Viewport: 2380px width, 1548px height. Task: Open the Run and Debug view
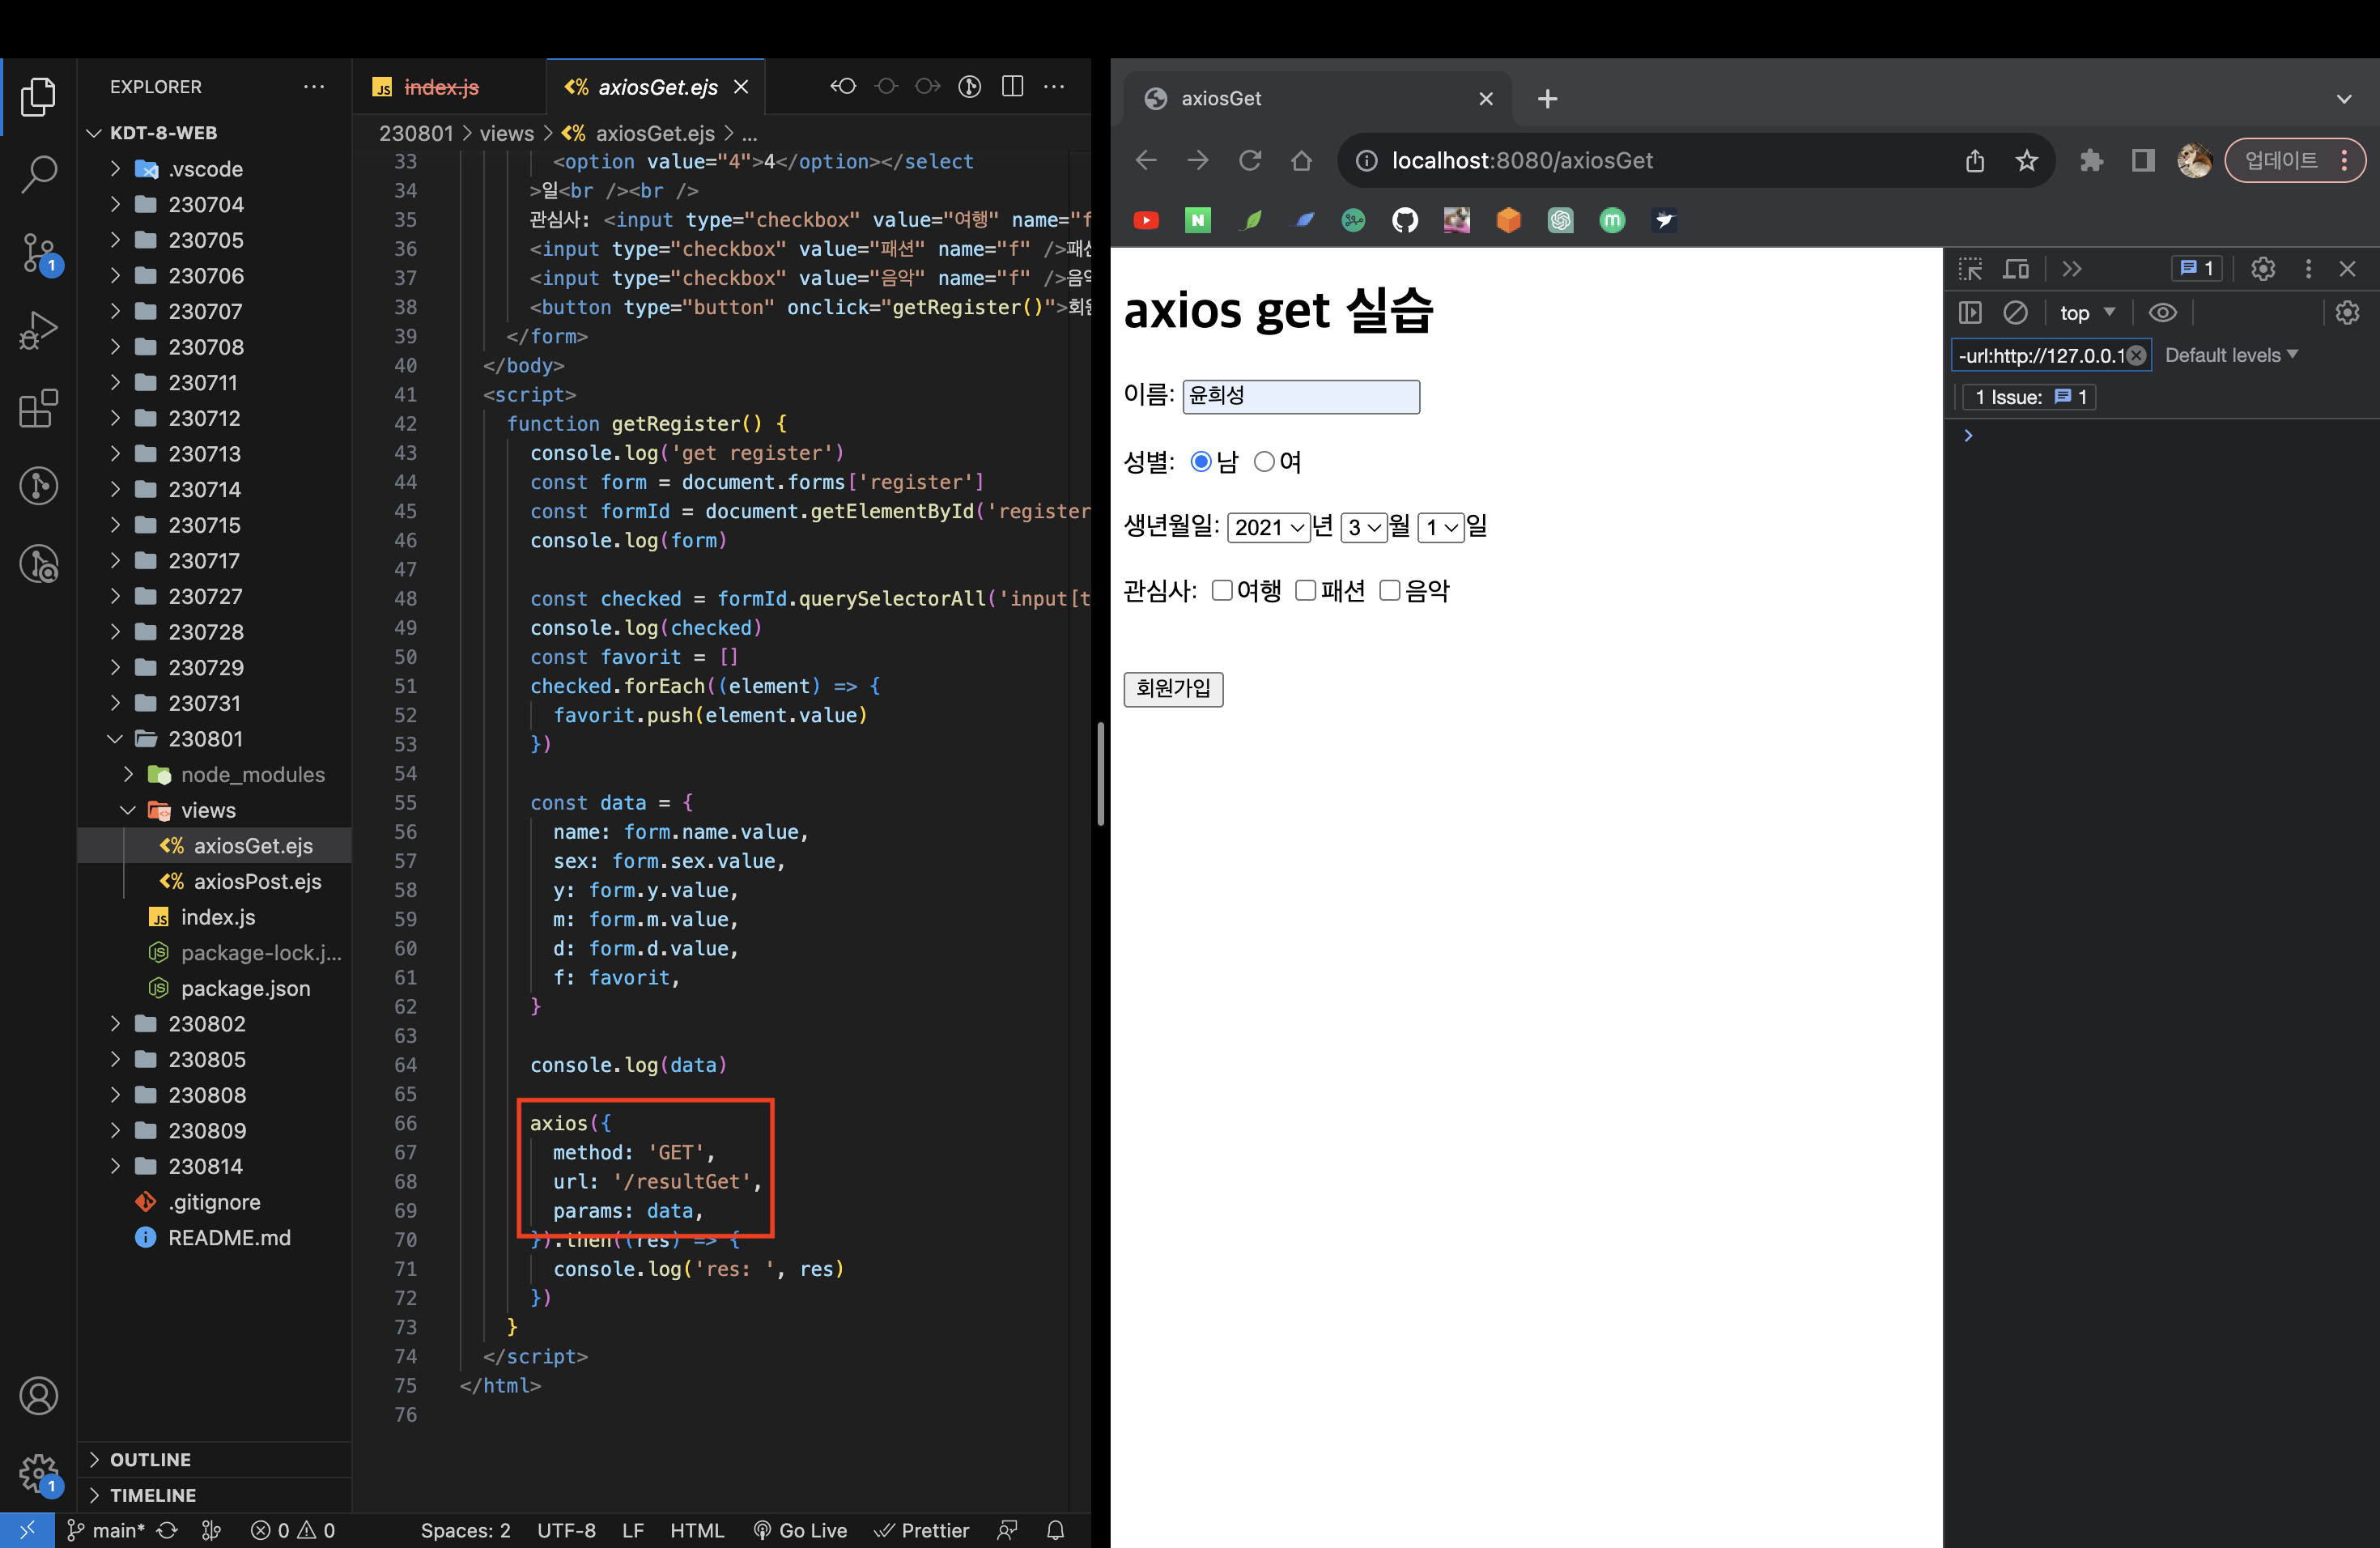tap(38, 331)
